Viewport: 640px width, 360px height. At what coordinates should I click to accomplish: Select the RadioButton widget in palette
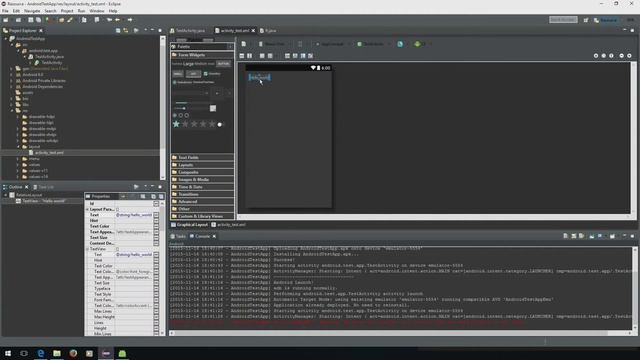182,82
